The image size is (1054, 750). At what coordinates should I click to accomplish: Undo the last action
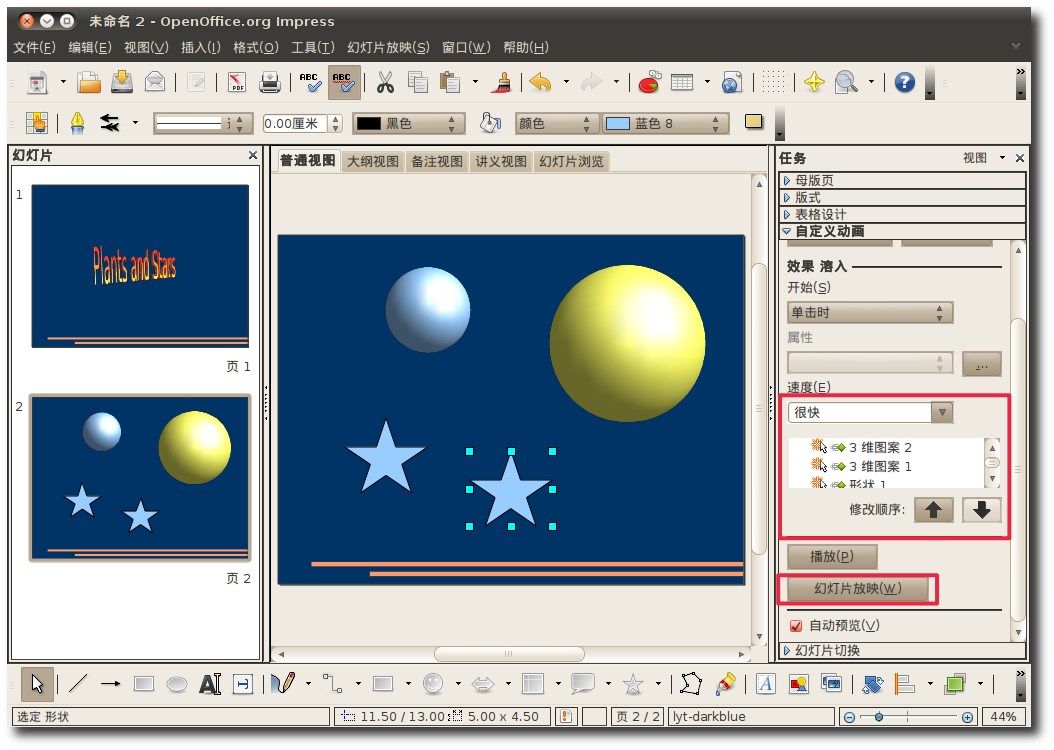tap(540, 83)
